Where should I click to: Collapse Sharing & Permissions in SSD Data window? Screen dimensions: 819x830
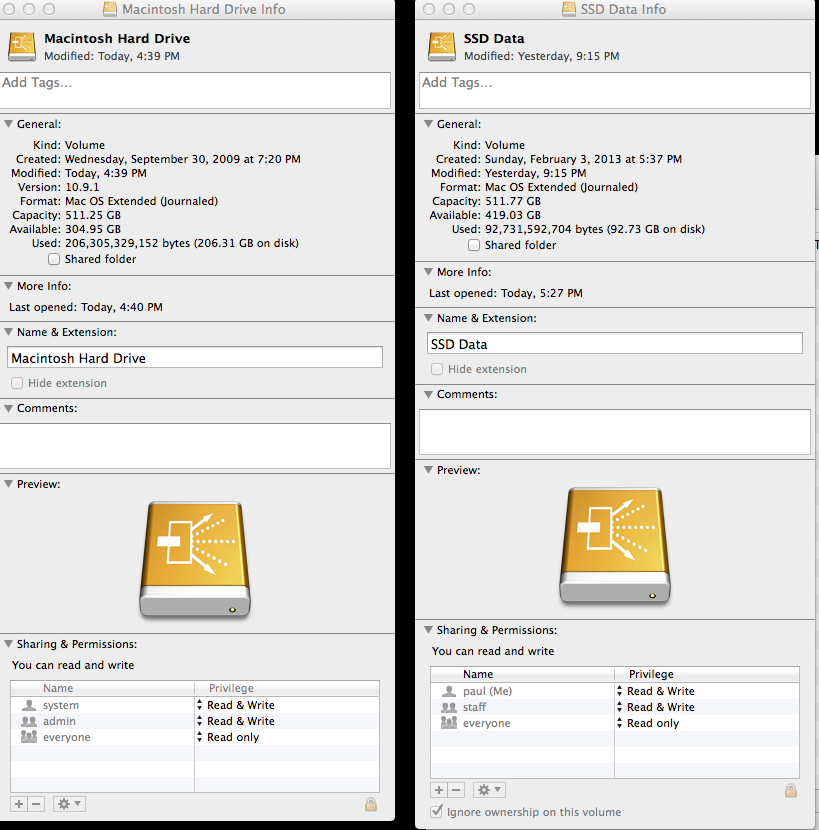[428, 630]
